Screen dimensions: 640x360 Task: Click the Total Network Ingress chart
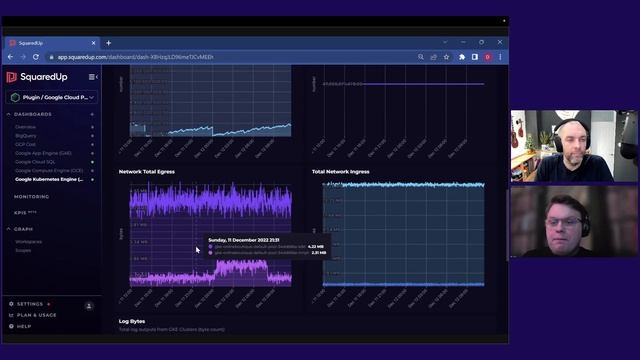(404, 235)
